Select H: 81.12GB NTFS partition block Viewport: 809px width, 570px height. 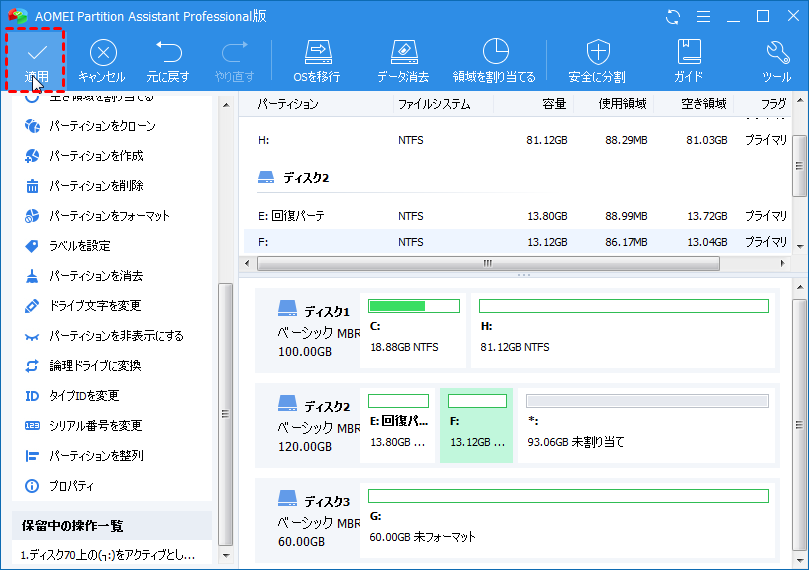[x=623, y=330]
